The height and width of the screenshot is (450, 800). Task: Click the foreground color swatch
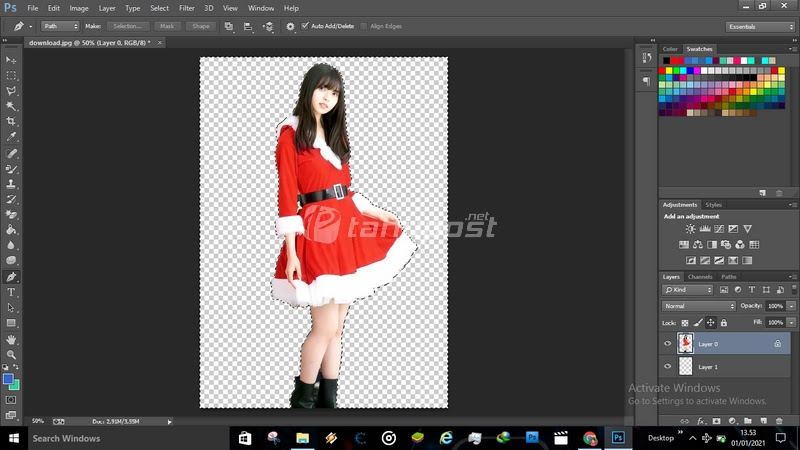point(7,379)
